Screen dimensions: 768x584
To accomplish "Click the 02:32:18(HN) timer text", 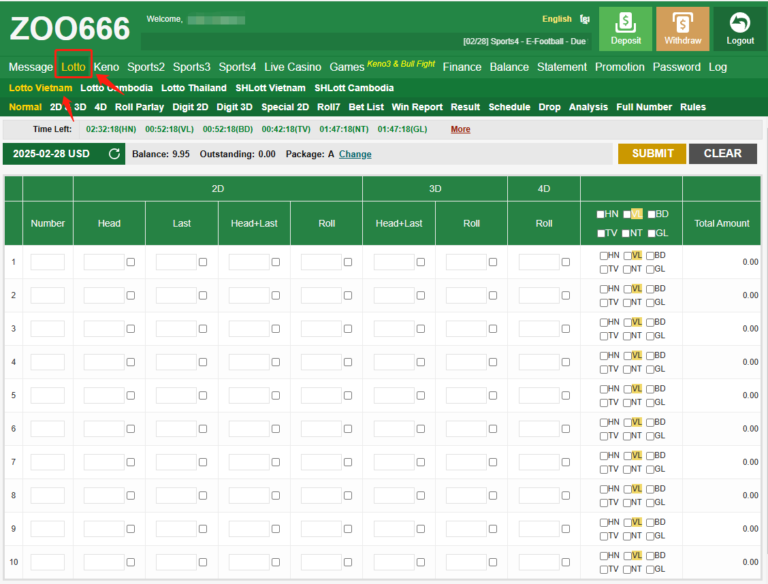I will click(x=111, y=129).
